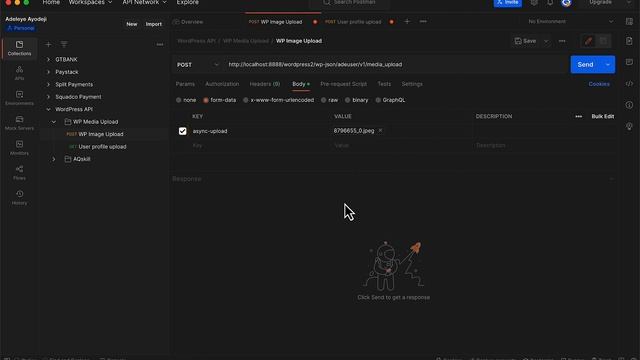Image resolution: width=640 pixels, height=360 pixels.
Task: Click the Save button
Action: 526,41
